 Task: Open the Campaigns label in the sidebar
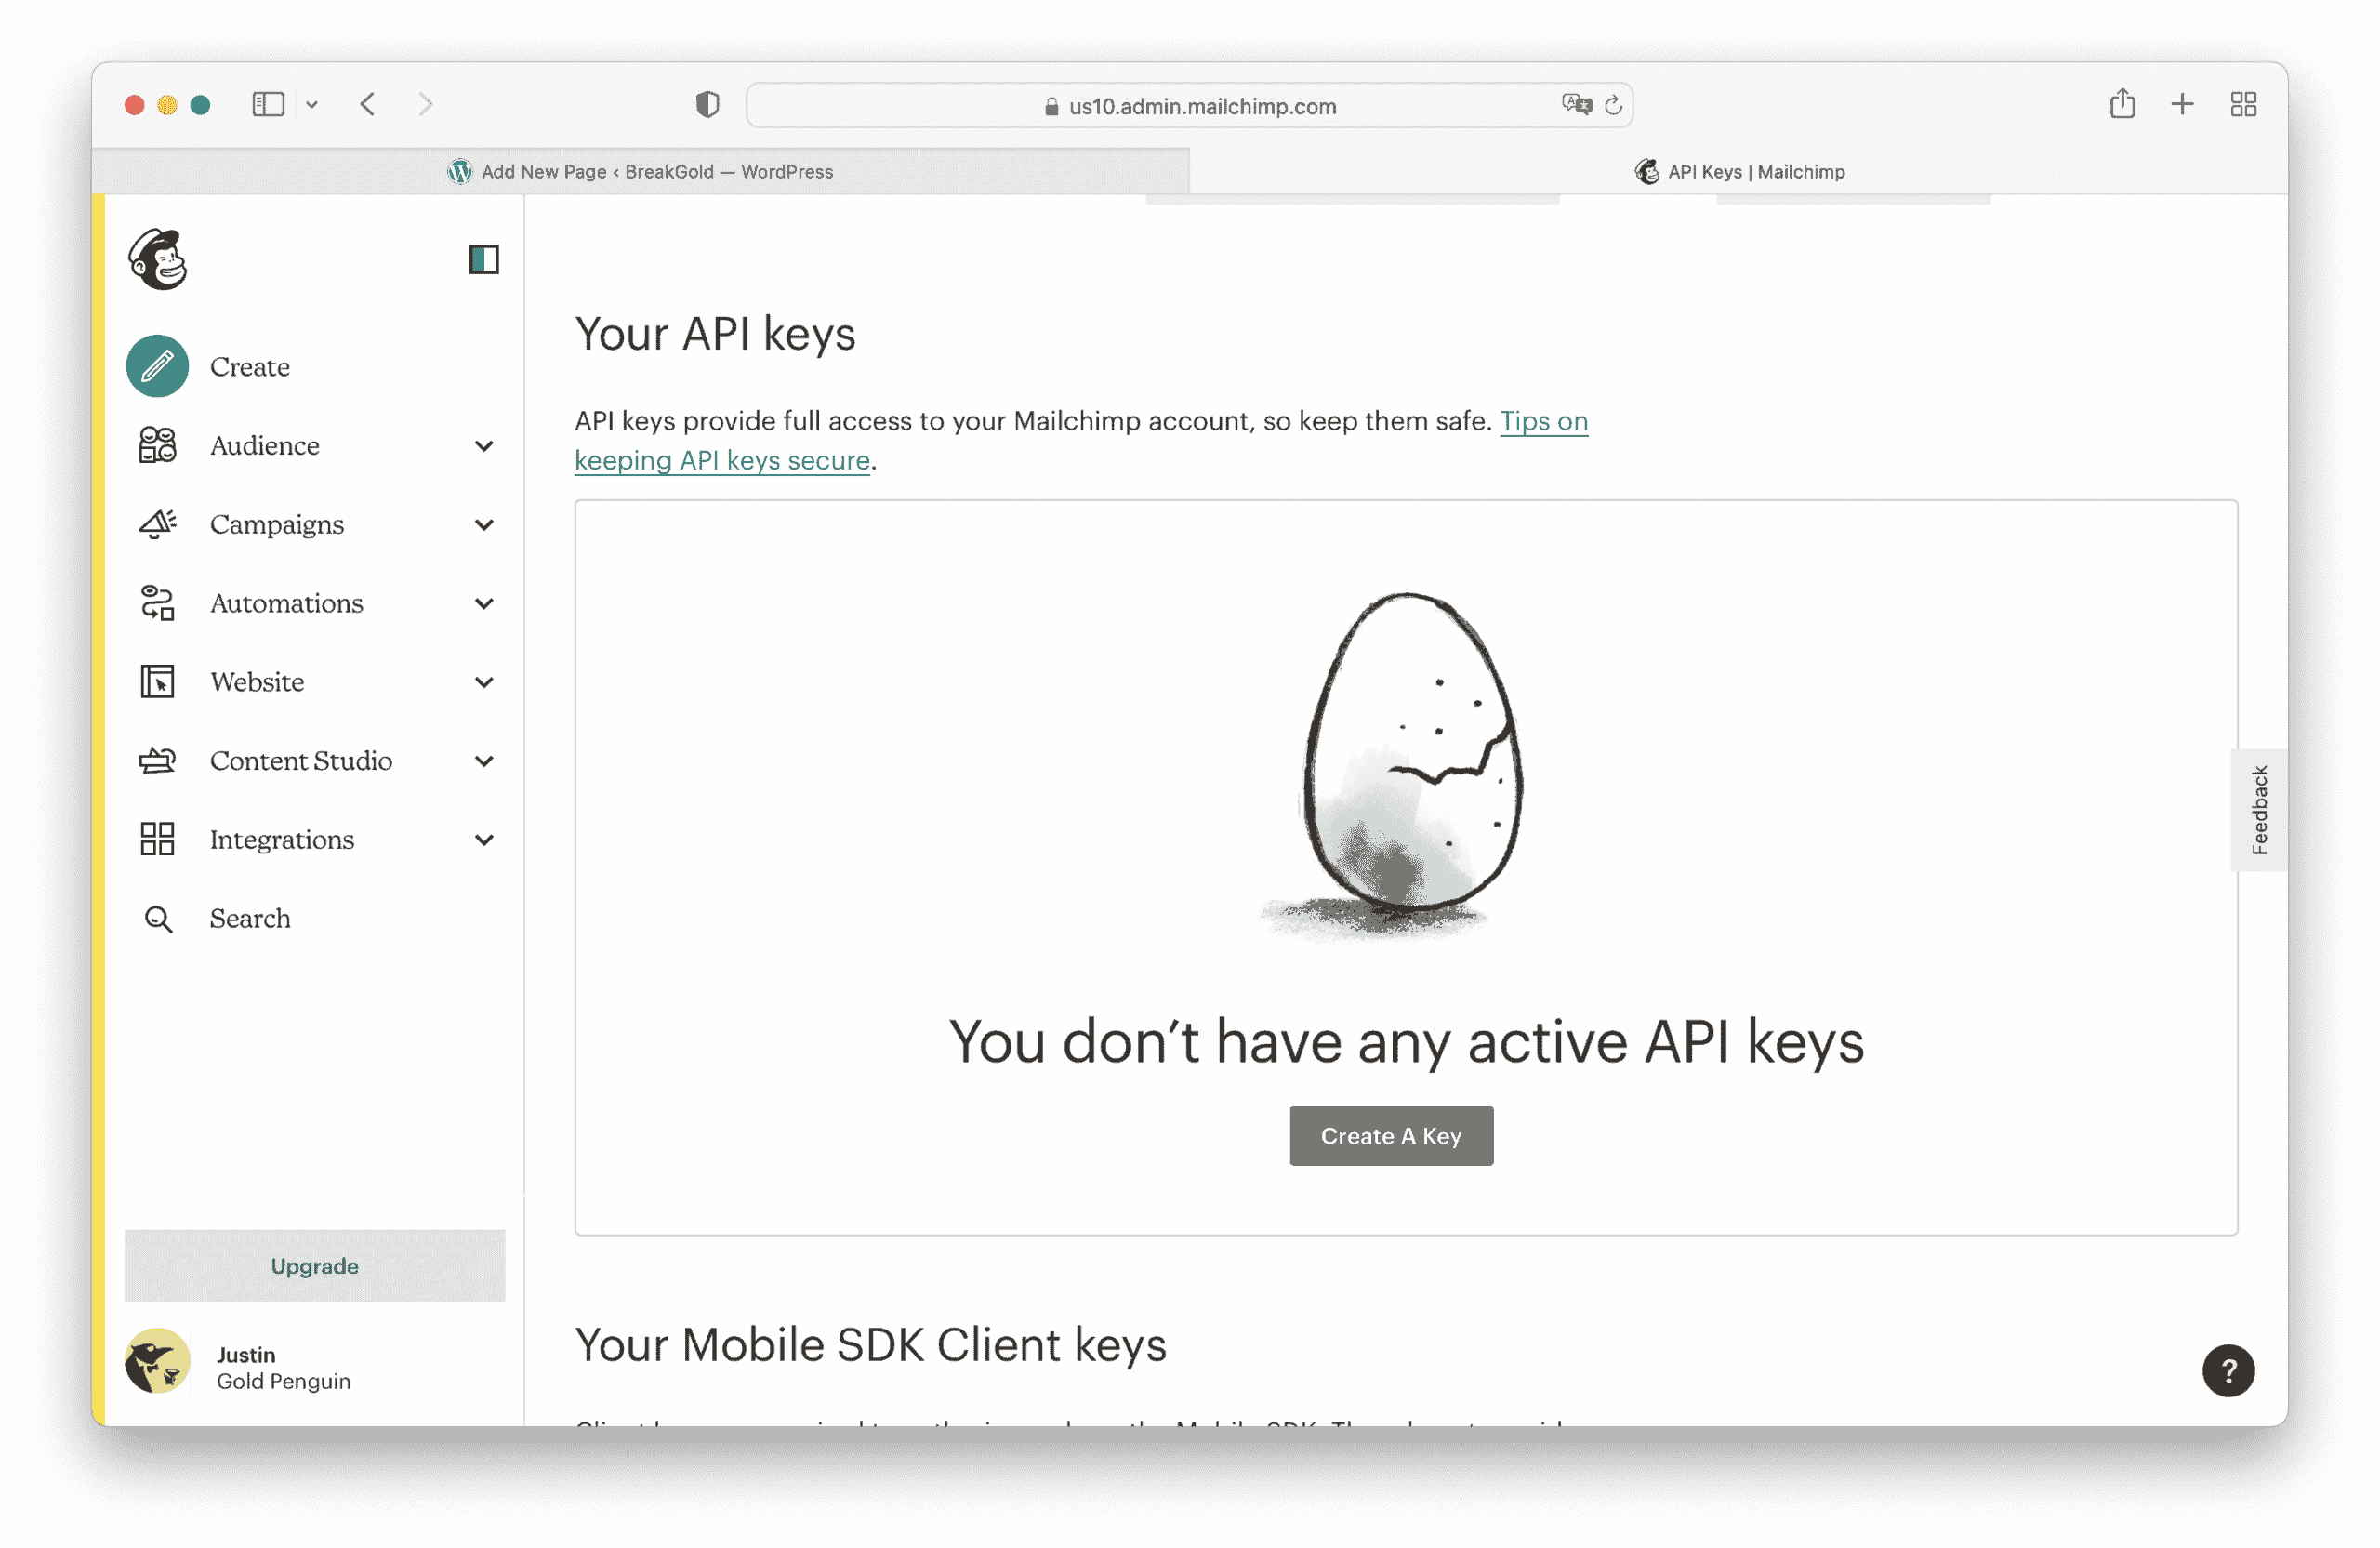point(277,525)
